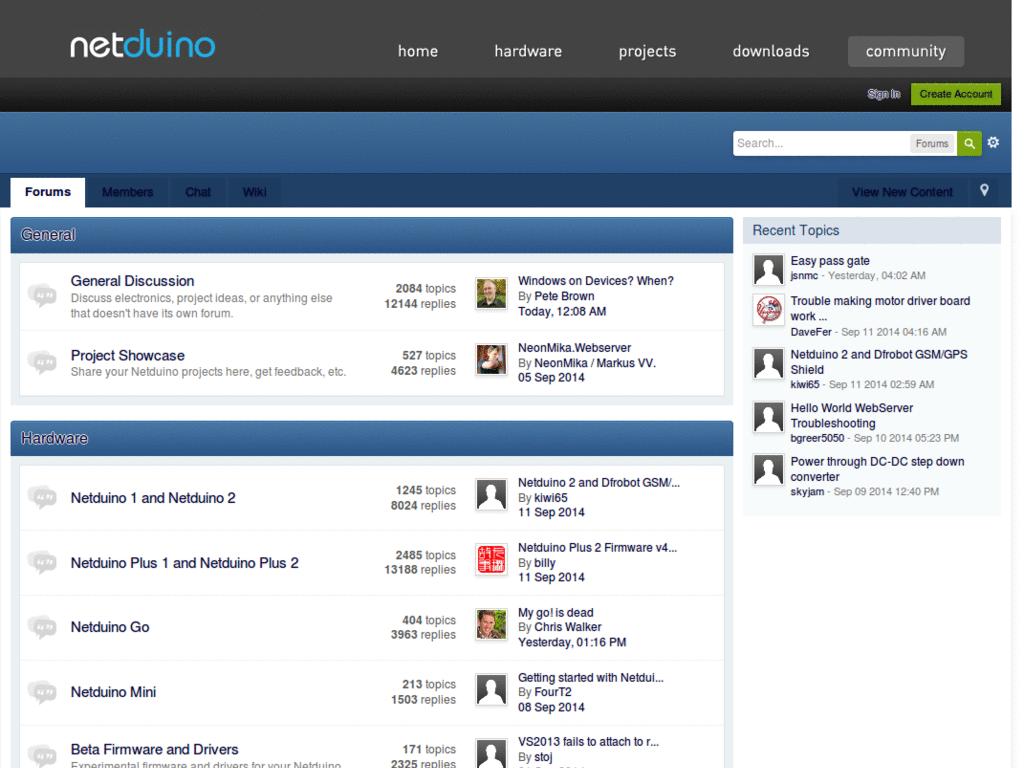Switch to the Members tab
The width and height of the screenshot is (1024, 768).
[x=127, y=192]
